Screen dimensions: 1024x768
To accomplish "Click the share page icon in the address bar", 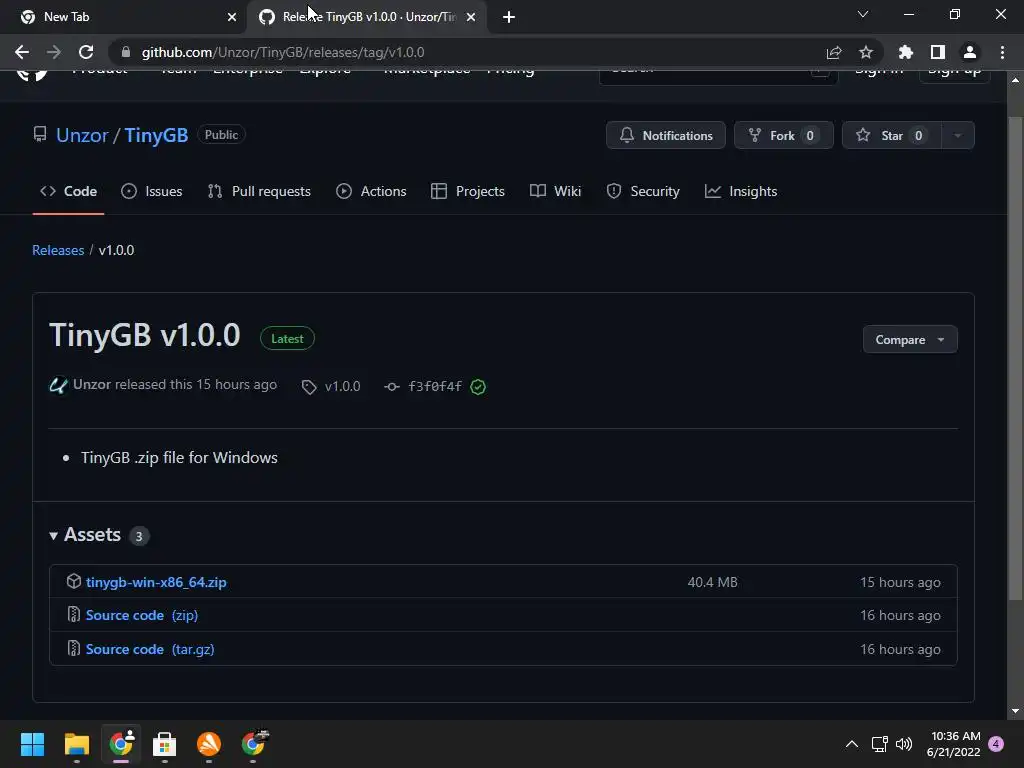I will coord(833,52).
